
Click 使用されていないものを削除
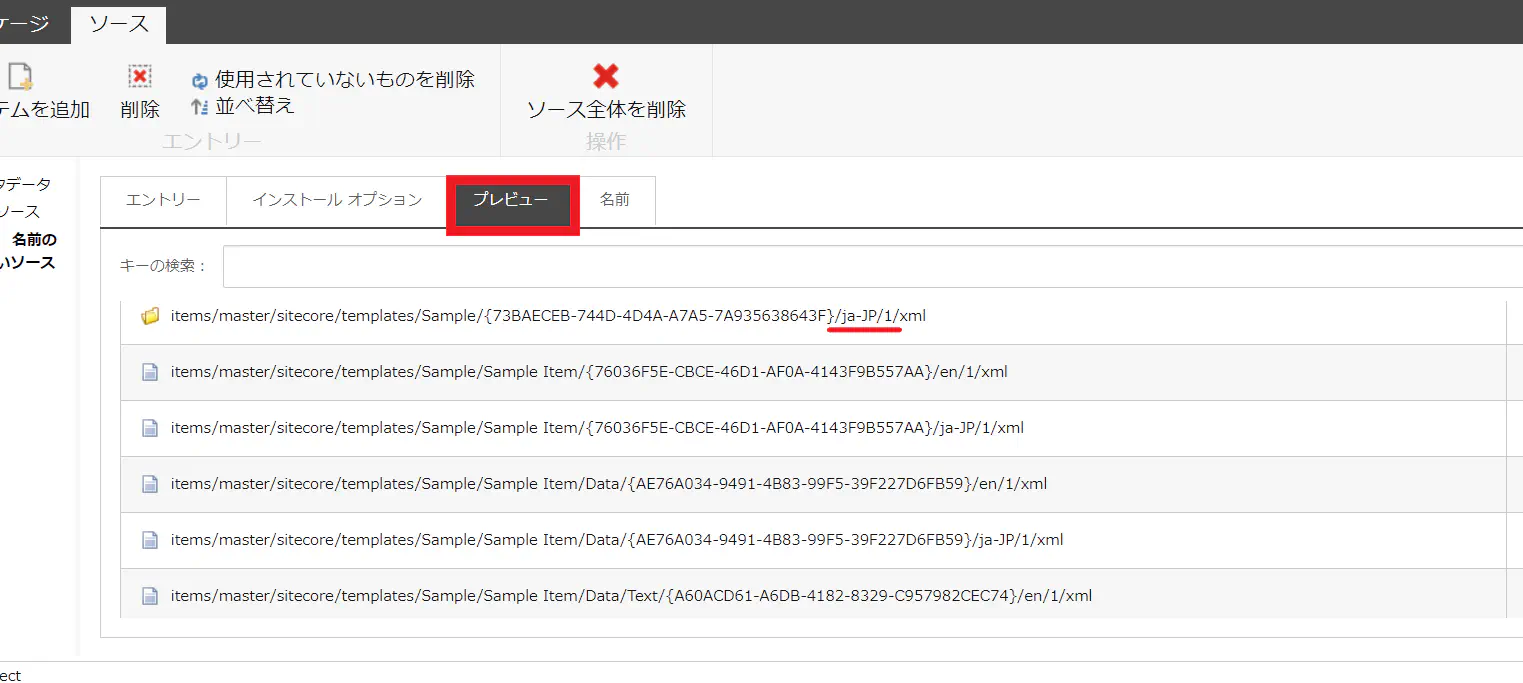click(345, 79)
